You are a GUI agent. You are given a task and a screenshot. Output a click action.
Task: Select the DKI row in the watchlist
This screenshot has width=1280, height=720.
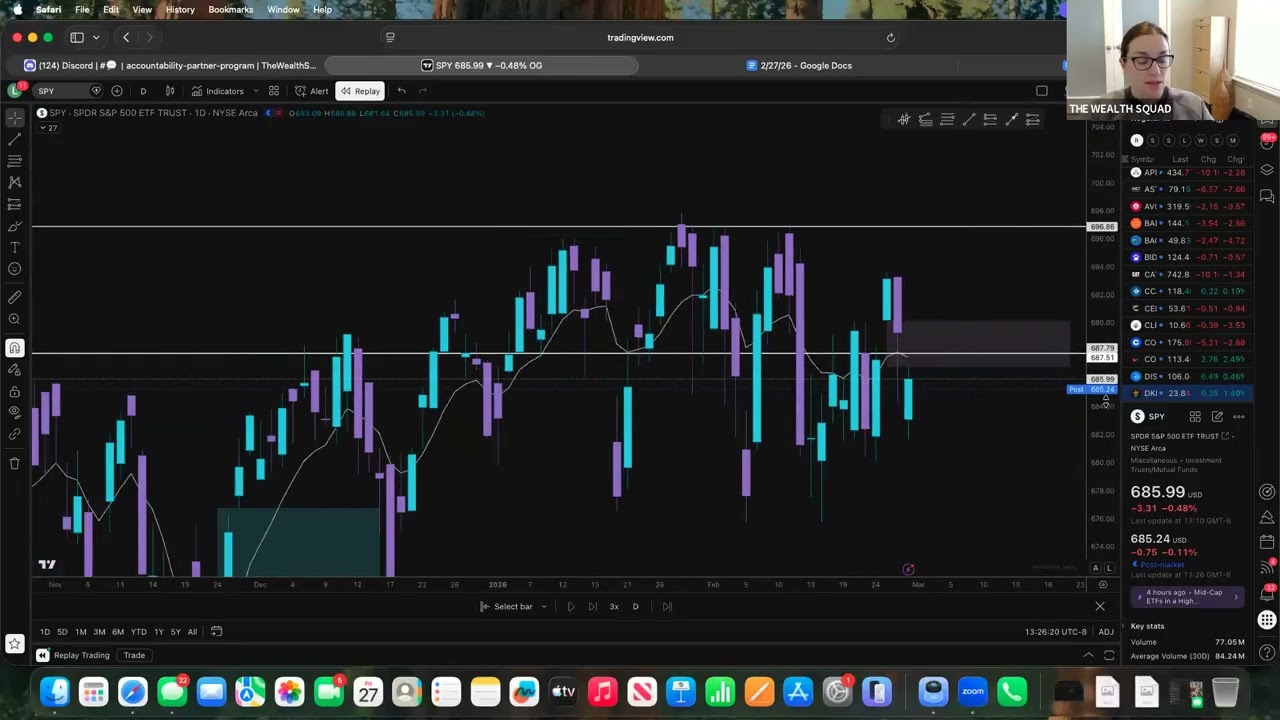[x=1188, y=393]
